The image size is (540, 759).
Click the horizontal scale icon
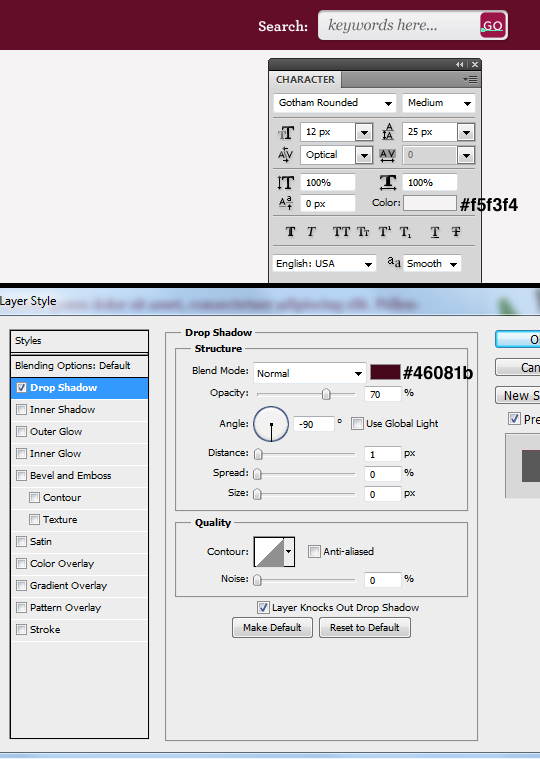(x=388, y=182)
